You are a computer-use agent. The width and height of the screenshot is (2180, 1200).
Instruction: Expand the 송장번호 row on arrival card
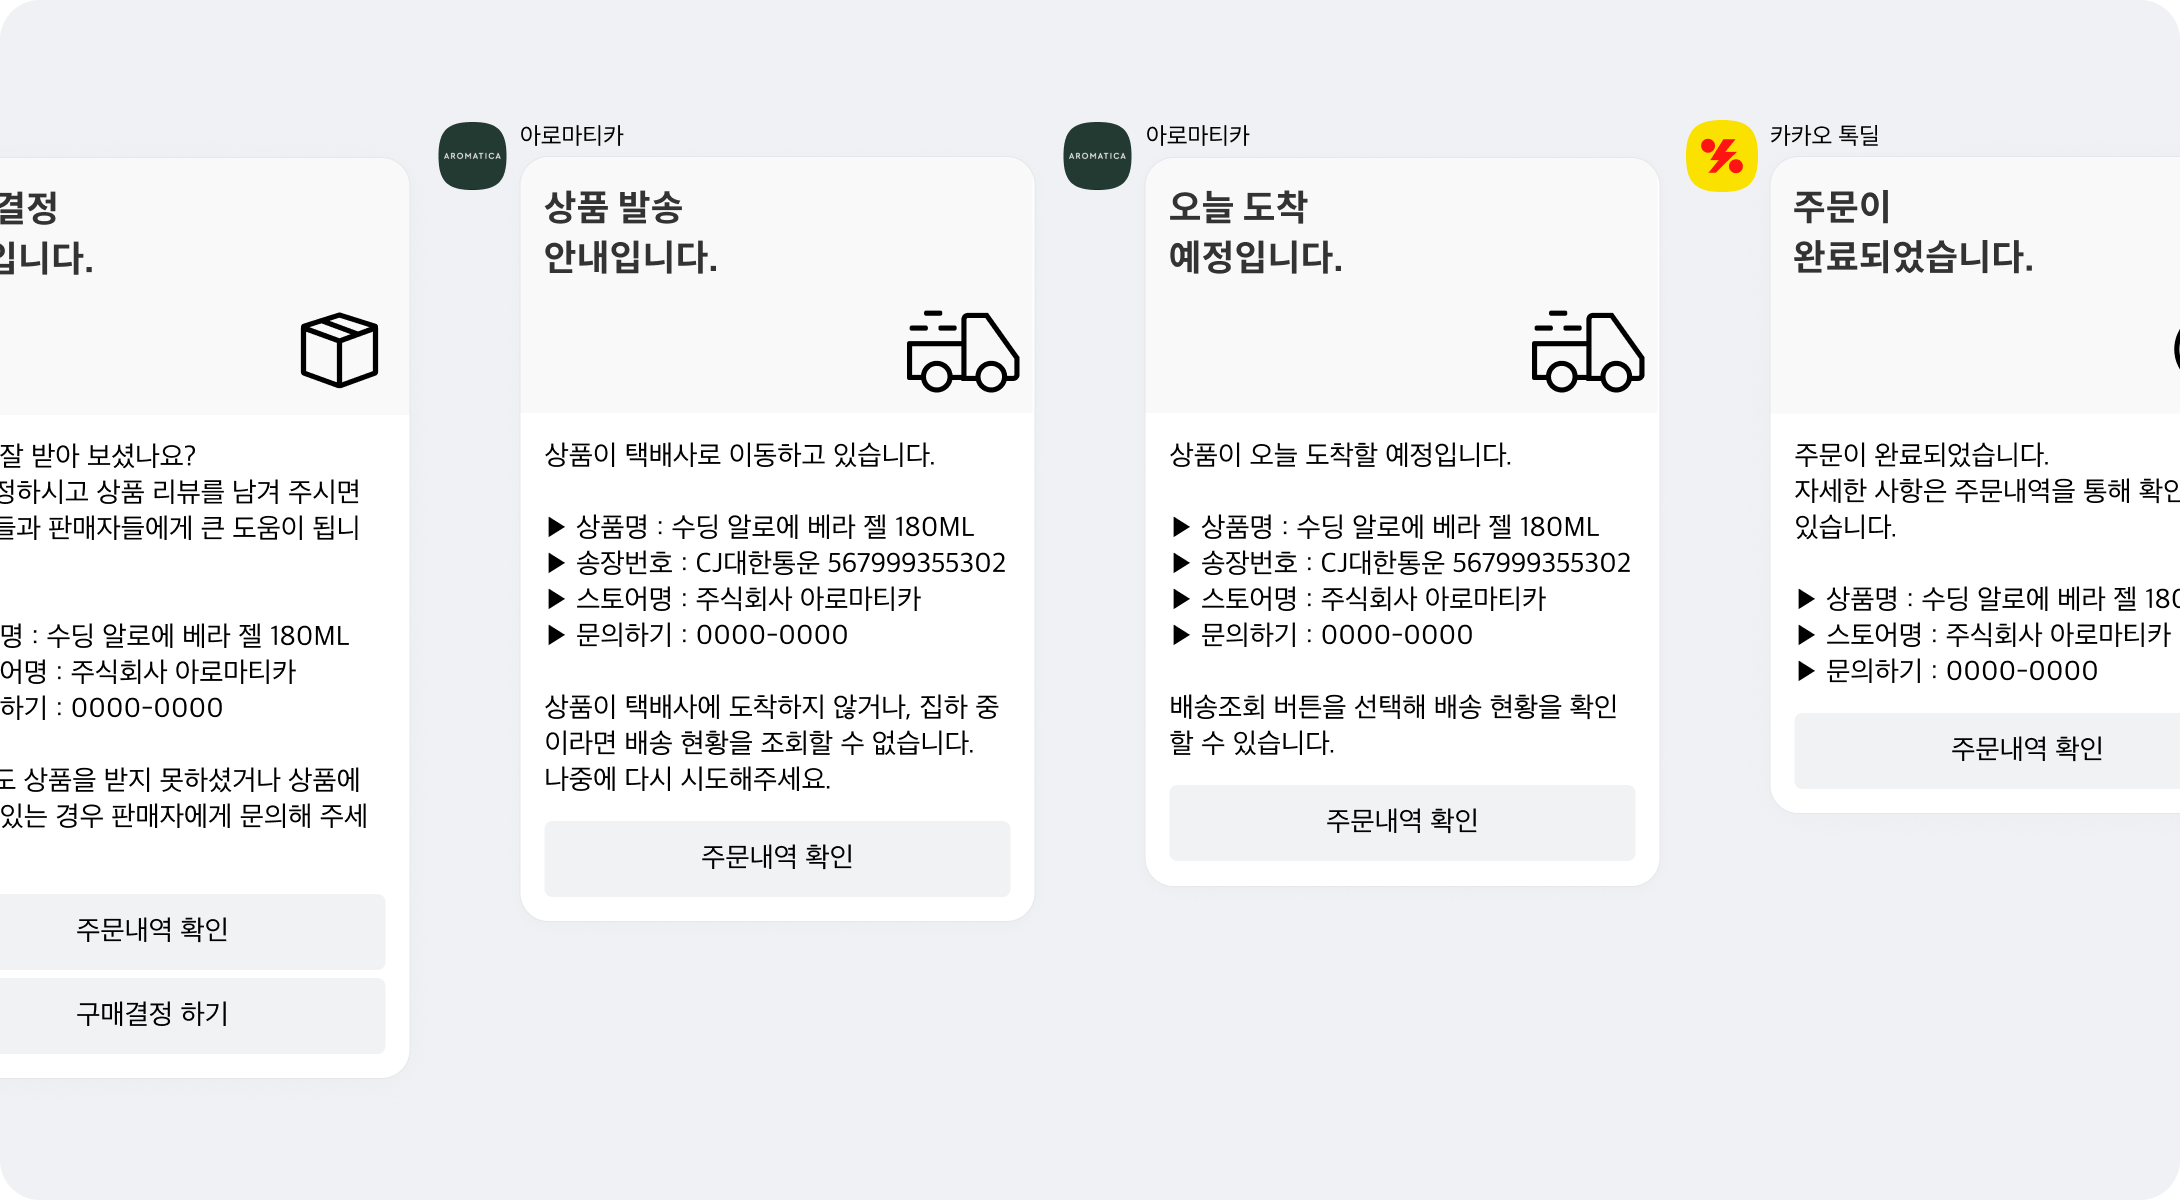[x=1402, y=562]
